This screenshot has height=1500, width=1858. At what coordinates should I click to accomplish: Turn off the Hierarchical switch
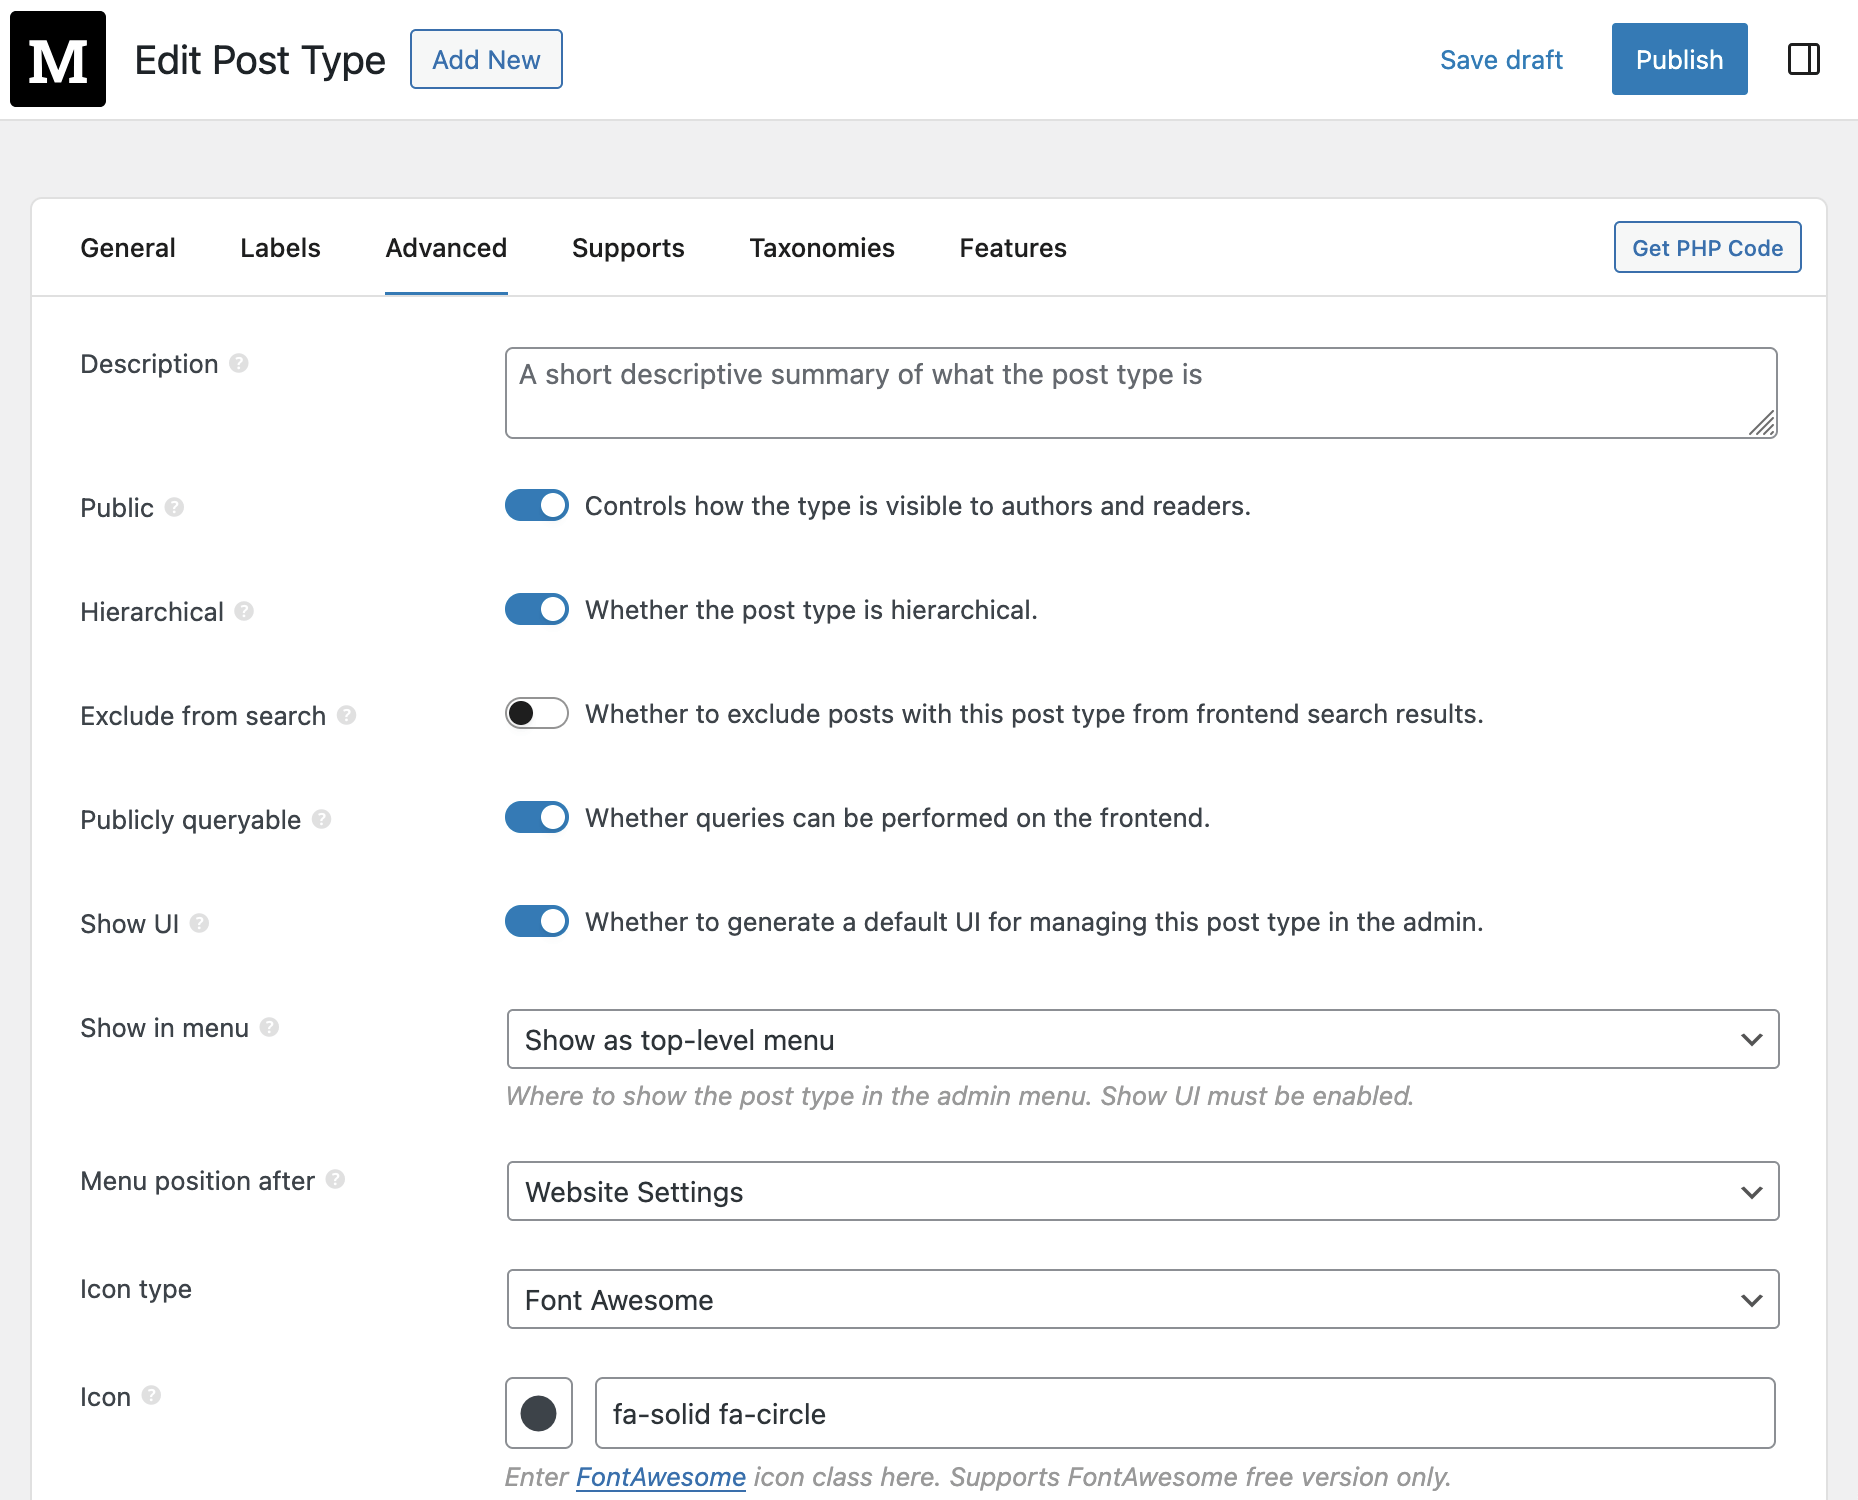click(x=537, y=610)
